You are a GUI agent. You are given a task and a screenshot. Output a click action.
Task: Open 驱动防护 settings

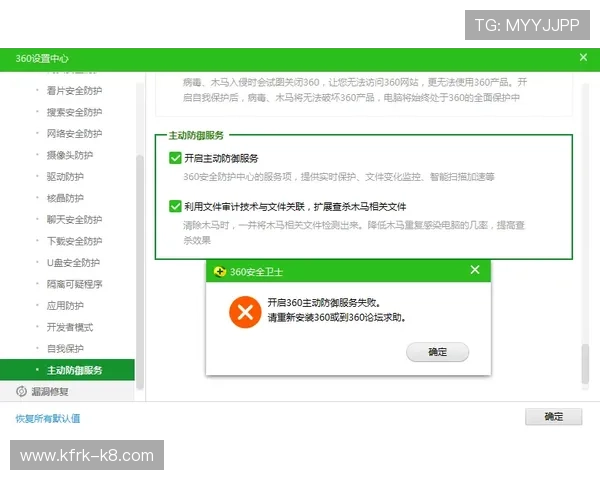[65, 176]
